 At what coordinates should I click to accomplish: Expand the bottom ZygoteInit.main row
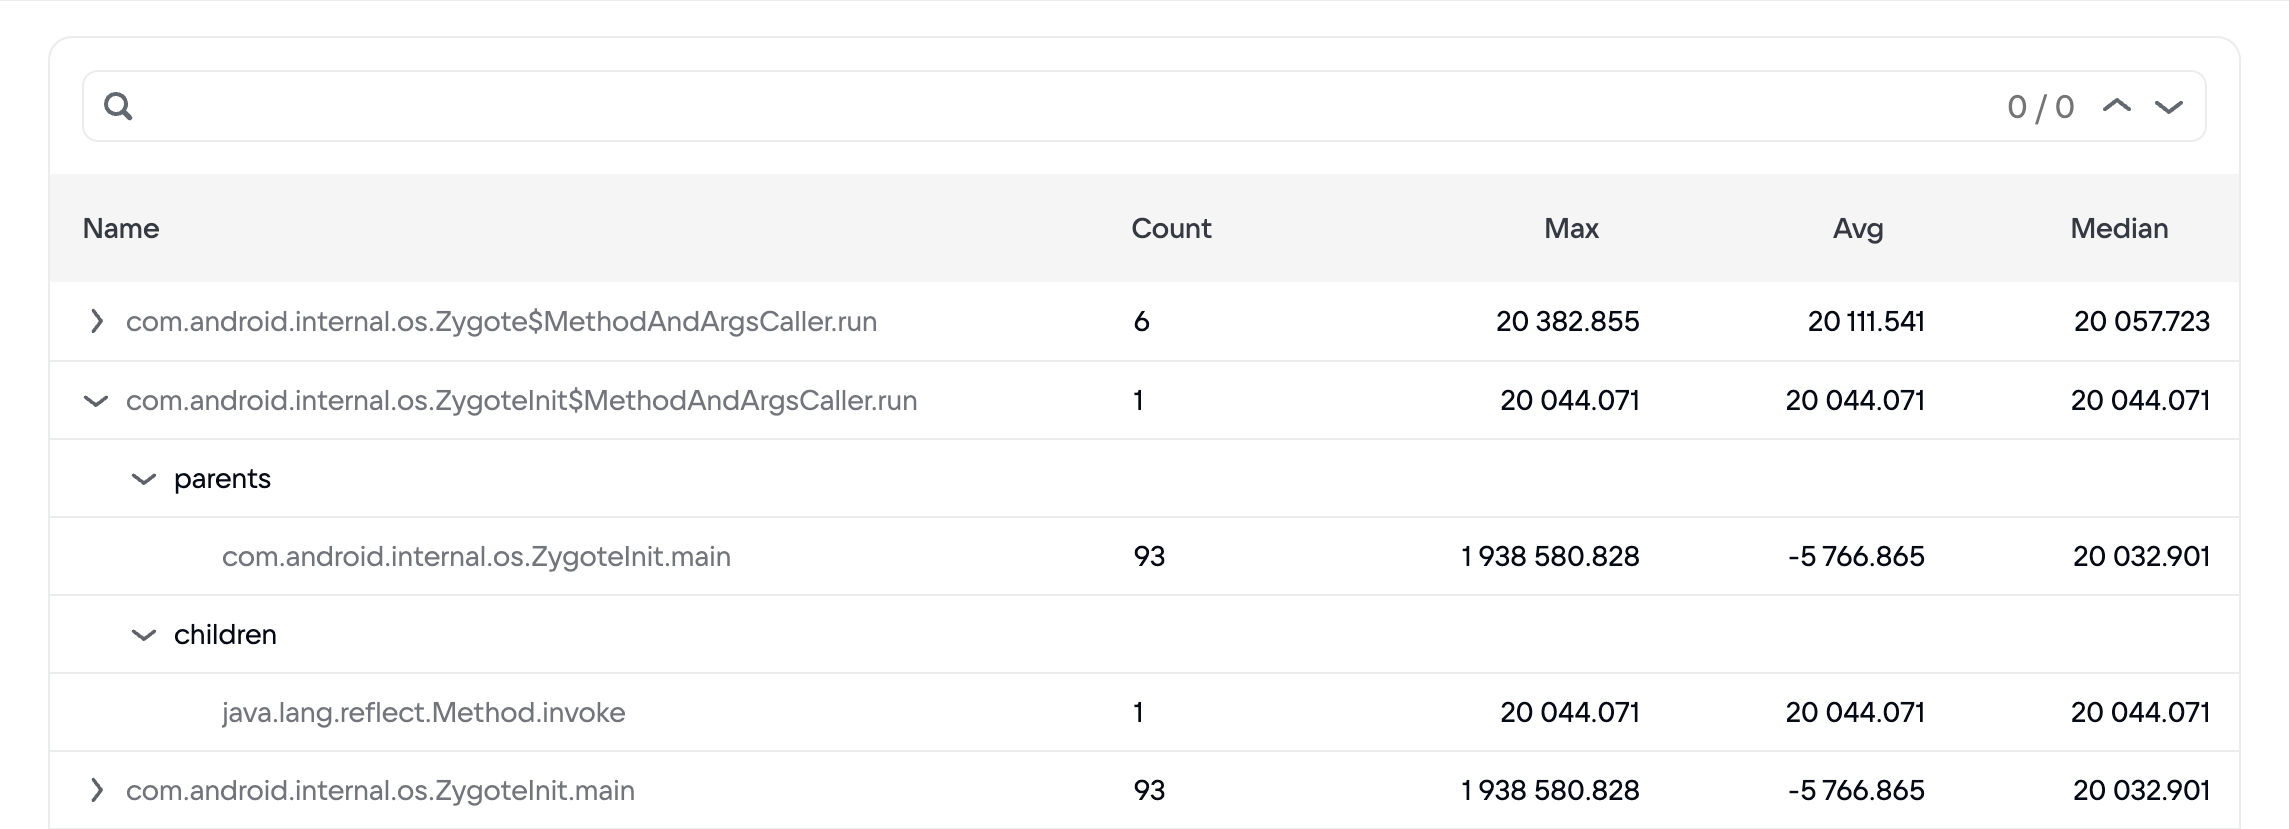96,790
